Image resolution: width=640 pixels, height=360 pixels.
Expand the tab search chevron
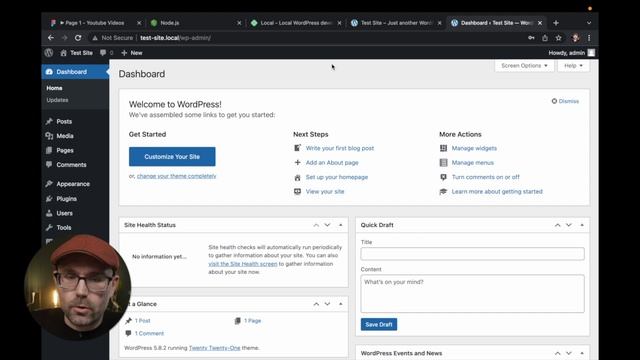click(x=589, y=23)
